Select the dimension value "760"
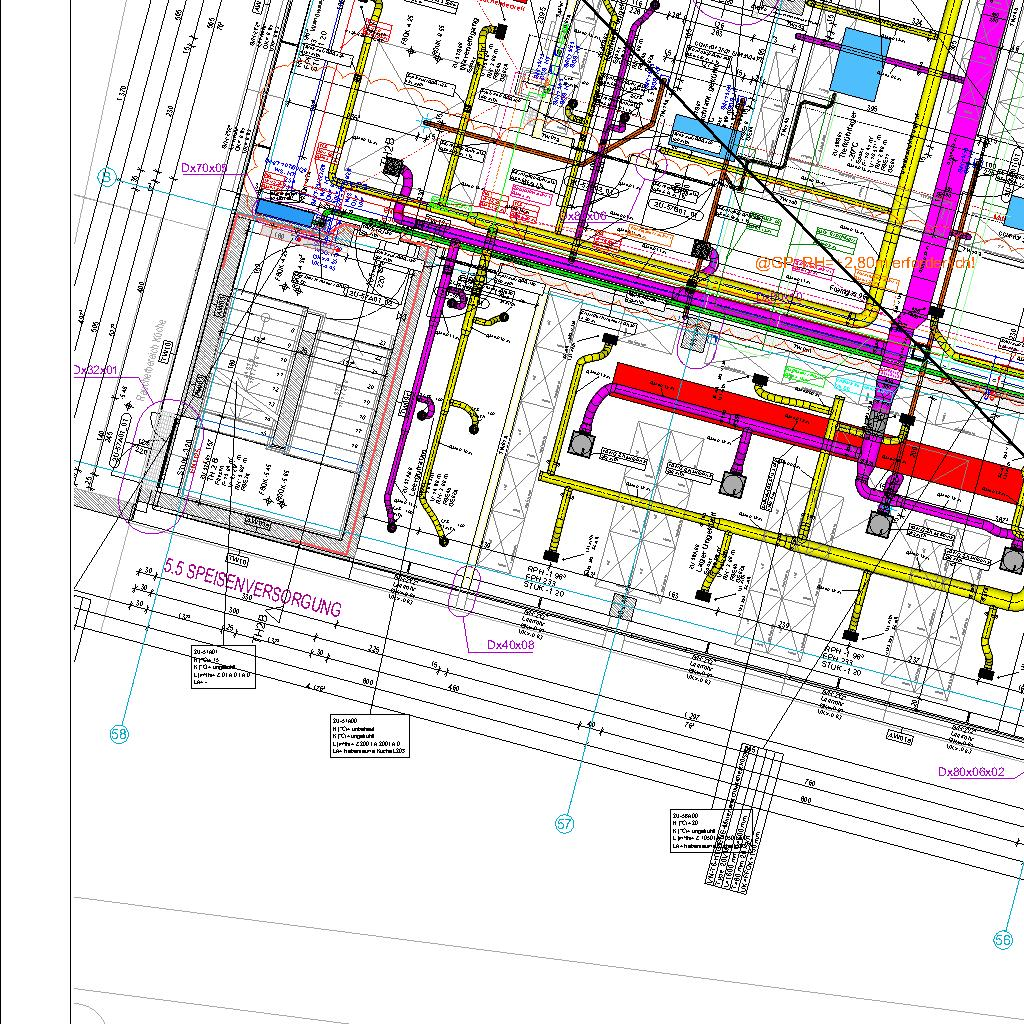The height and width of the screenshot is (1024, 1024). [x=810, y=783]
